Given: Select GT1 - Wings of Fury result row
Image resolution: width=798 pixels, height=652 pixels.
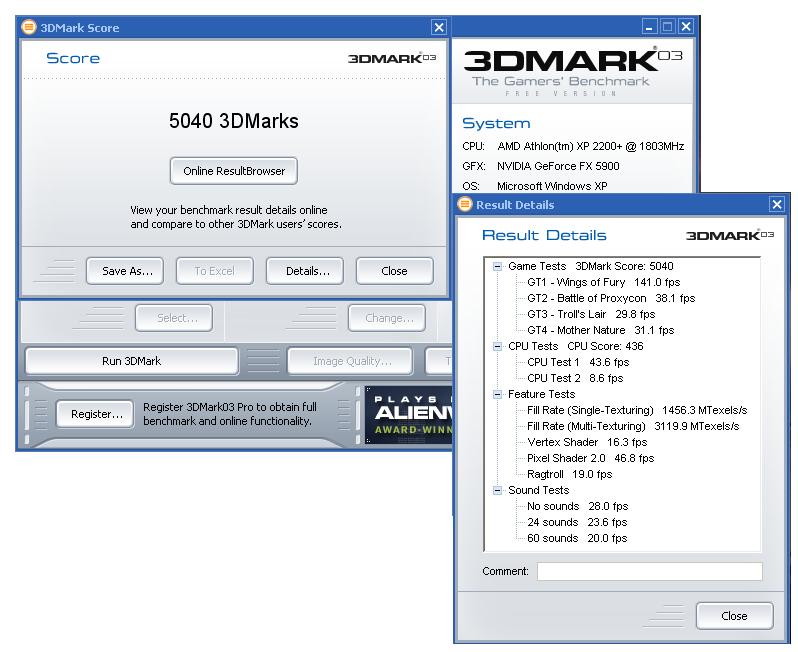Looking at the screenshot, I should click(604, 282).
